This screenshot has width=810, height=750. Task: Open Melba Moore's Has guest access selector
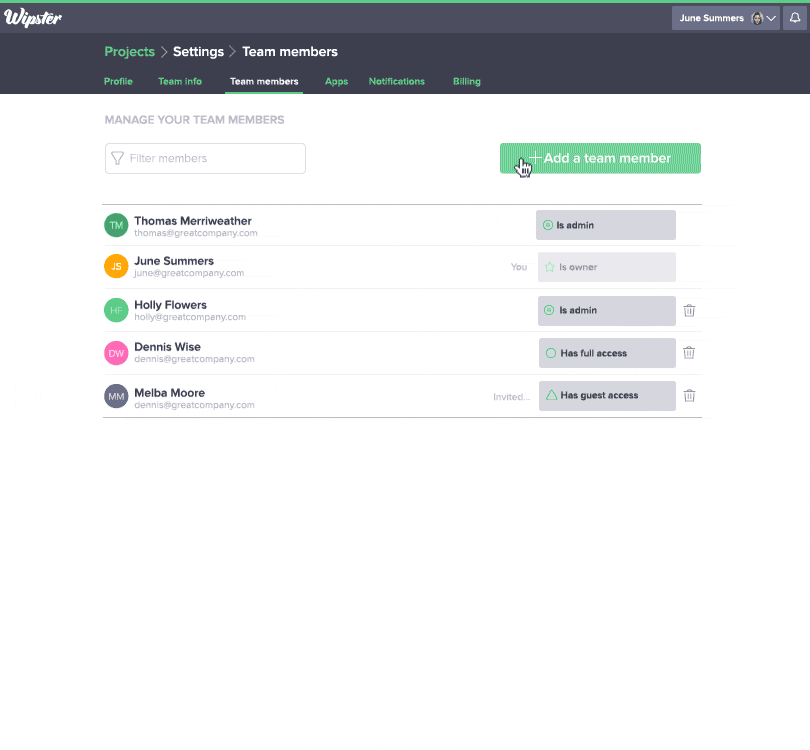click(607, 396)
